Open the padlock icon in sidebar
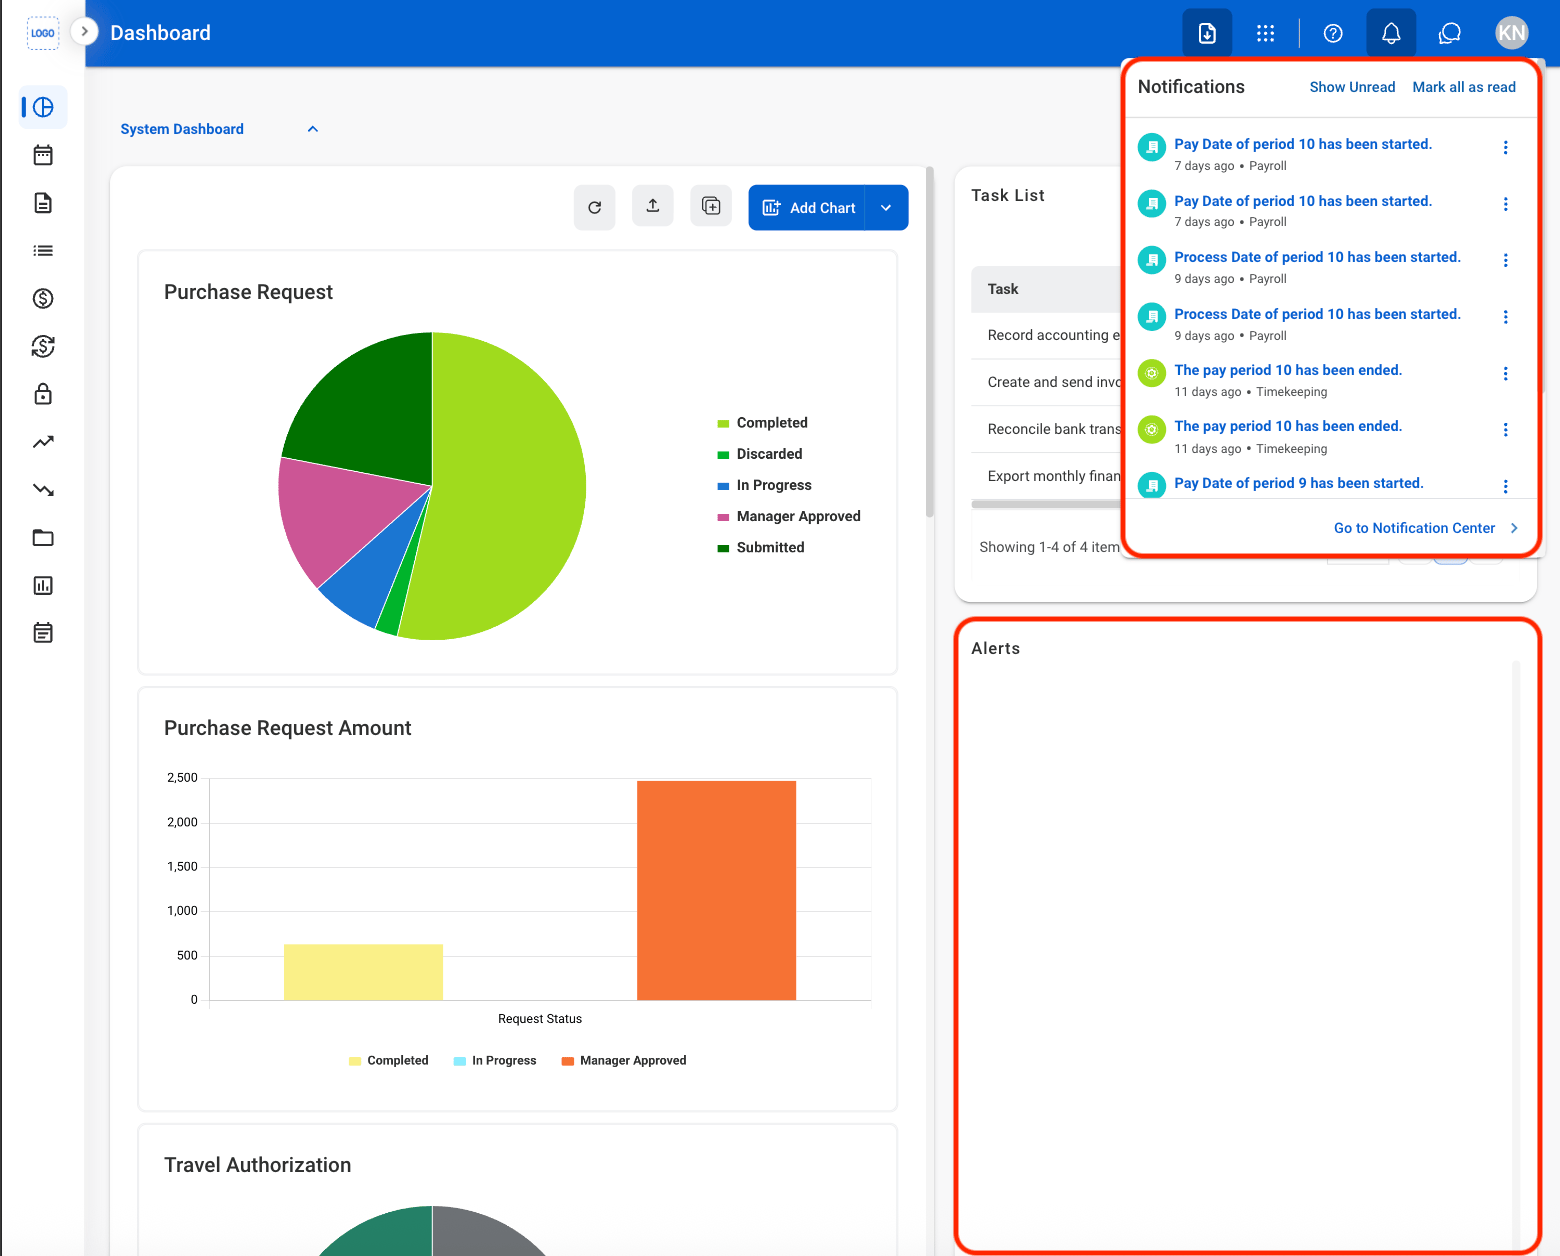Image resolution: width=1560 pixels, height=1256 pixels. (43, 394)
